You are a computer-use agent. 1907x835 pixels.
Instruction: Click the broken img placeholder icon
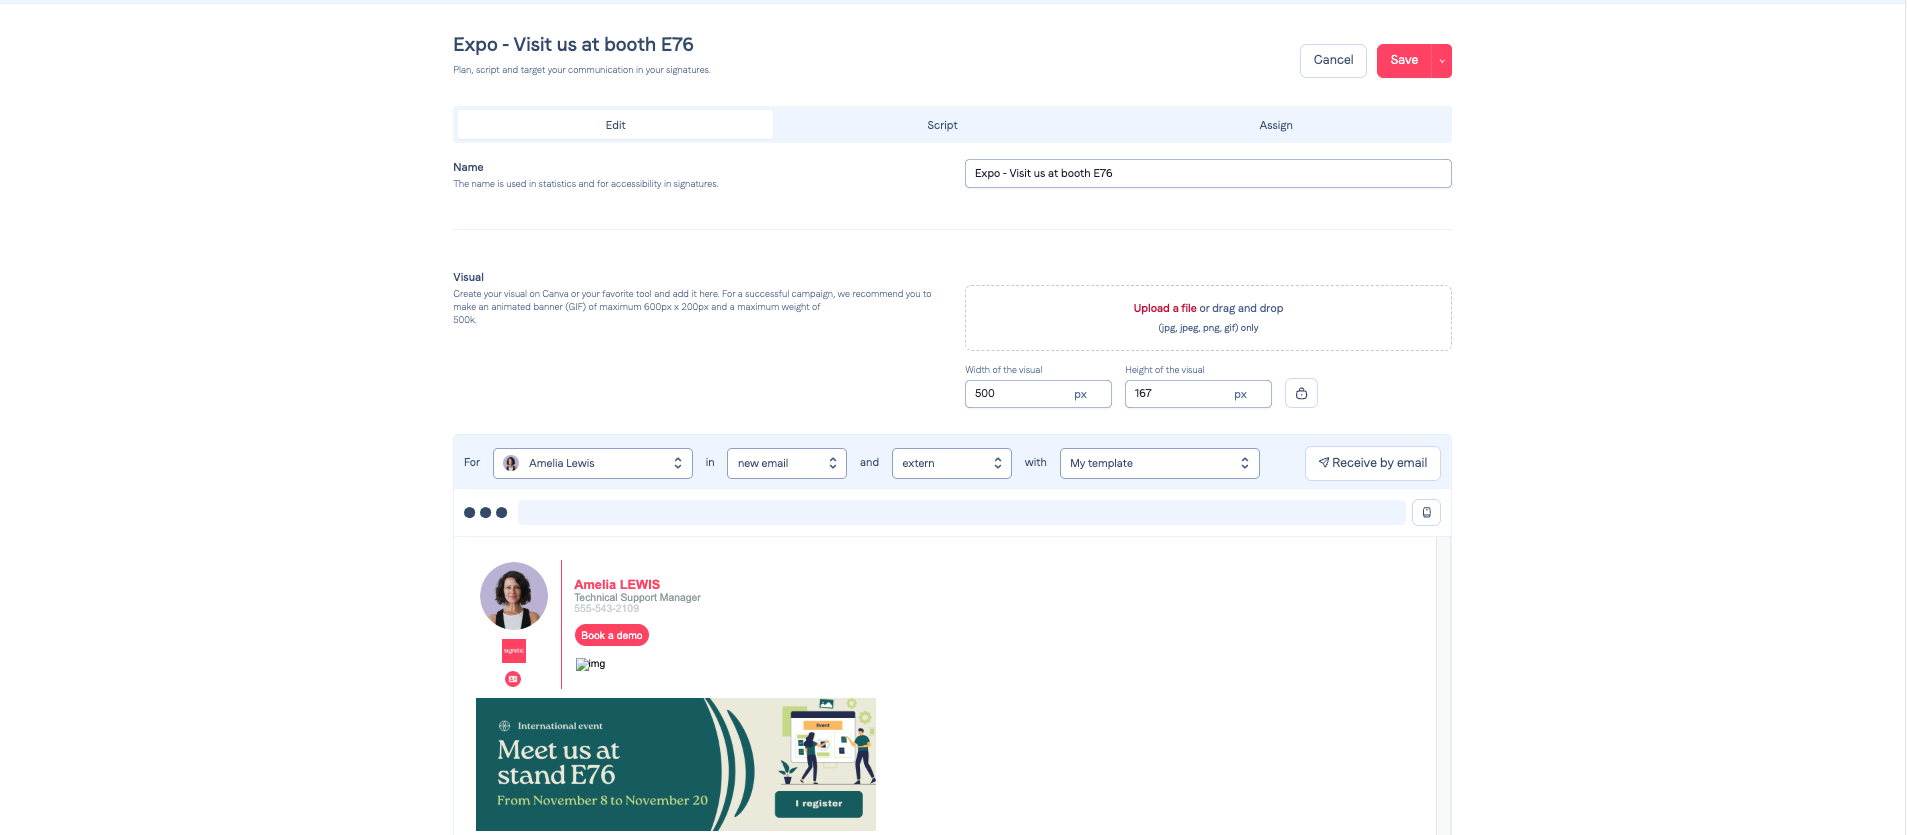coord(591,664)
